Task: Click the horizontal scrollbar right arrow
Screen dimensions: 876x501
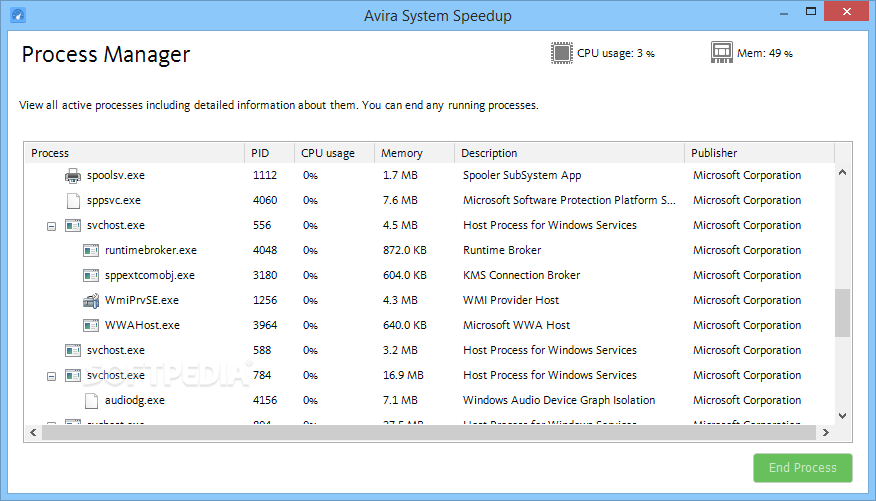Action: (826, 433)
